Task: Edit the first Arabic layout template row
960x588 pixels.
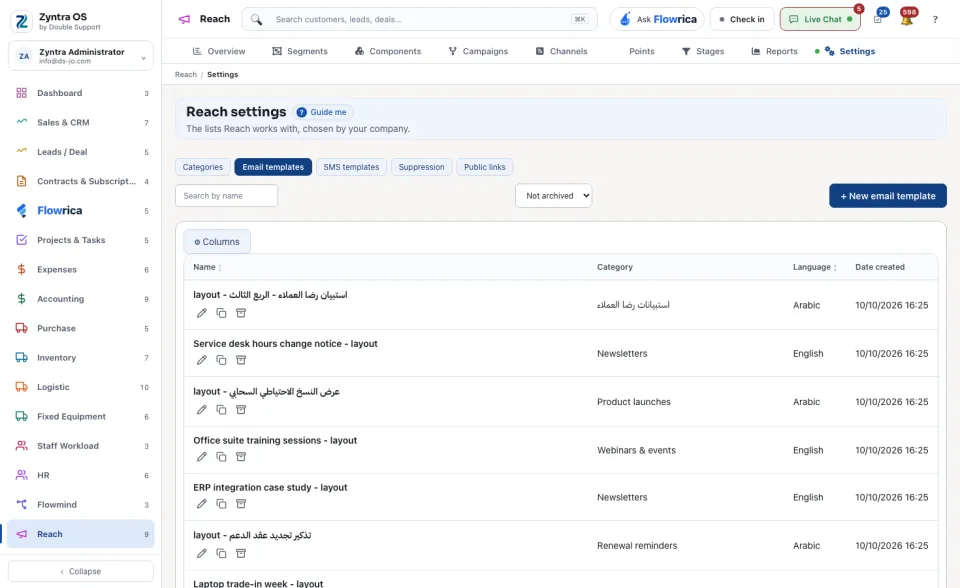Action: point(201,313)
